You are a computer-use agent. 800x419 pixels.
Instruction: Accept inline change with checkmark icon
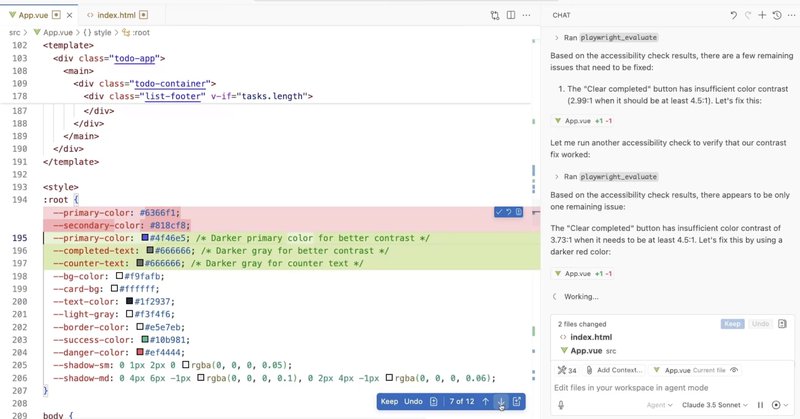[499, 212]
